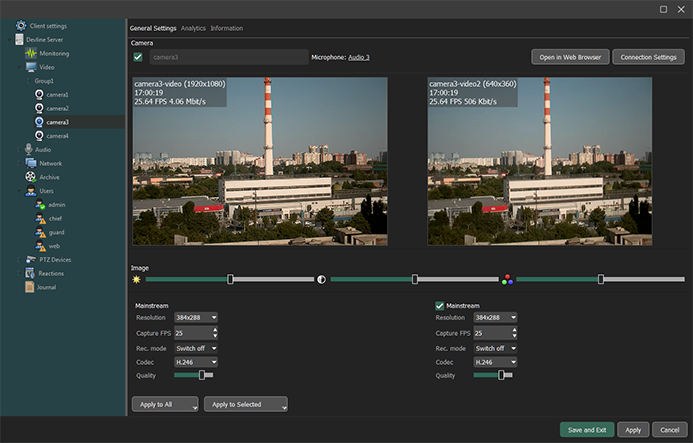
Task: Open left Rec. mode Switch off dropdown
Action: pyautogui.click(x=196, y=348)
